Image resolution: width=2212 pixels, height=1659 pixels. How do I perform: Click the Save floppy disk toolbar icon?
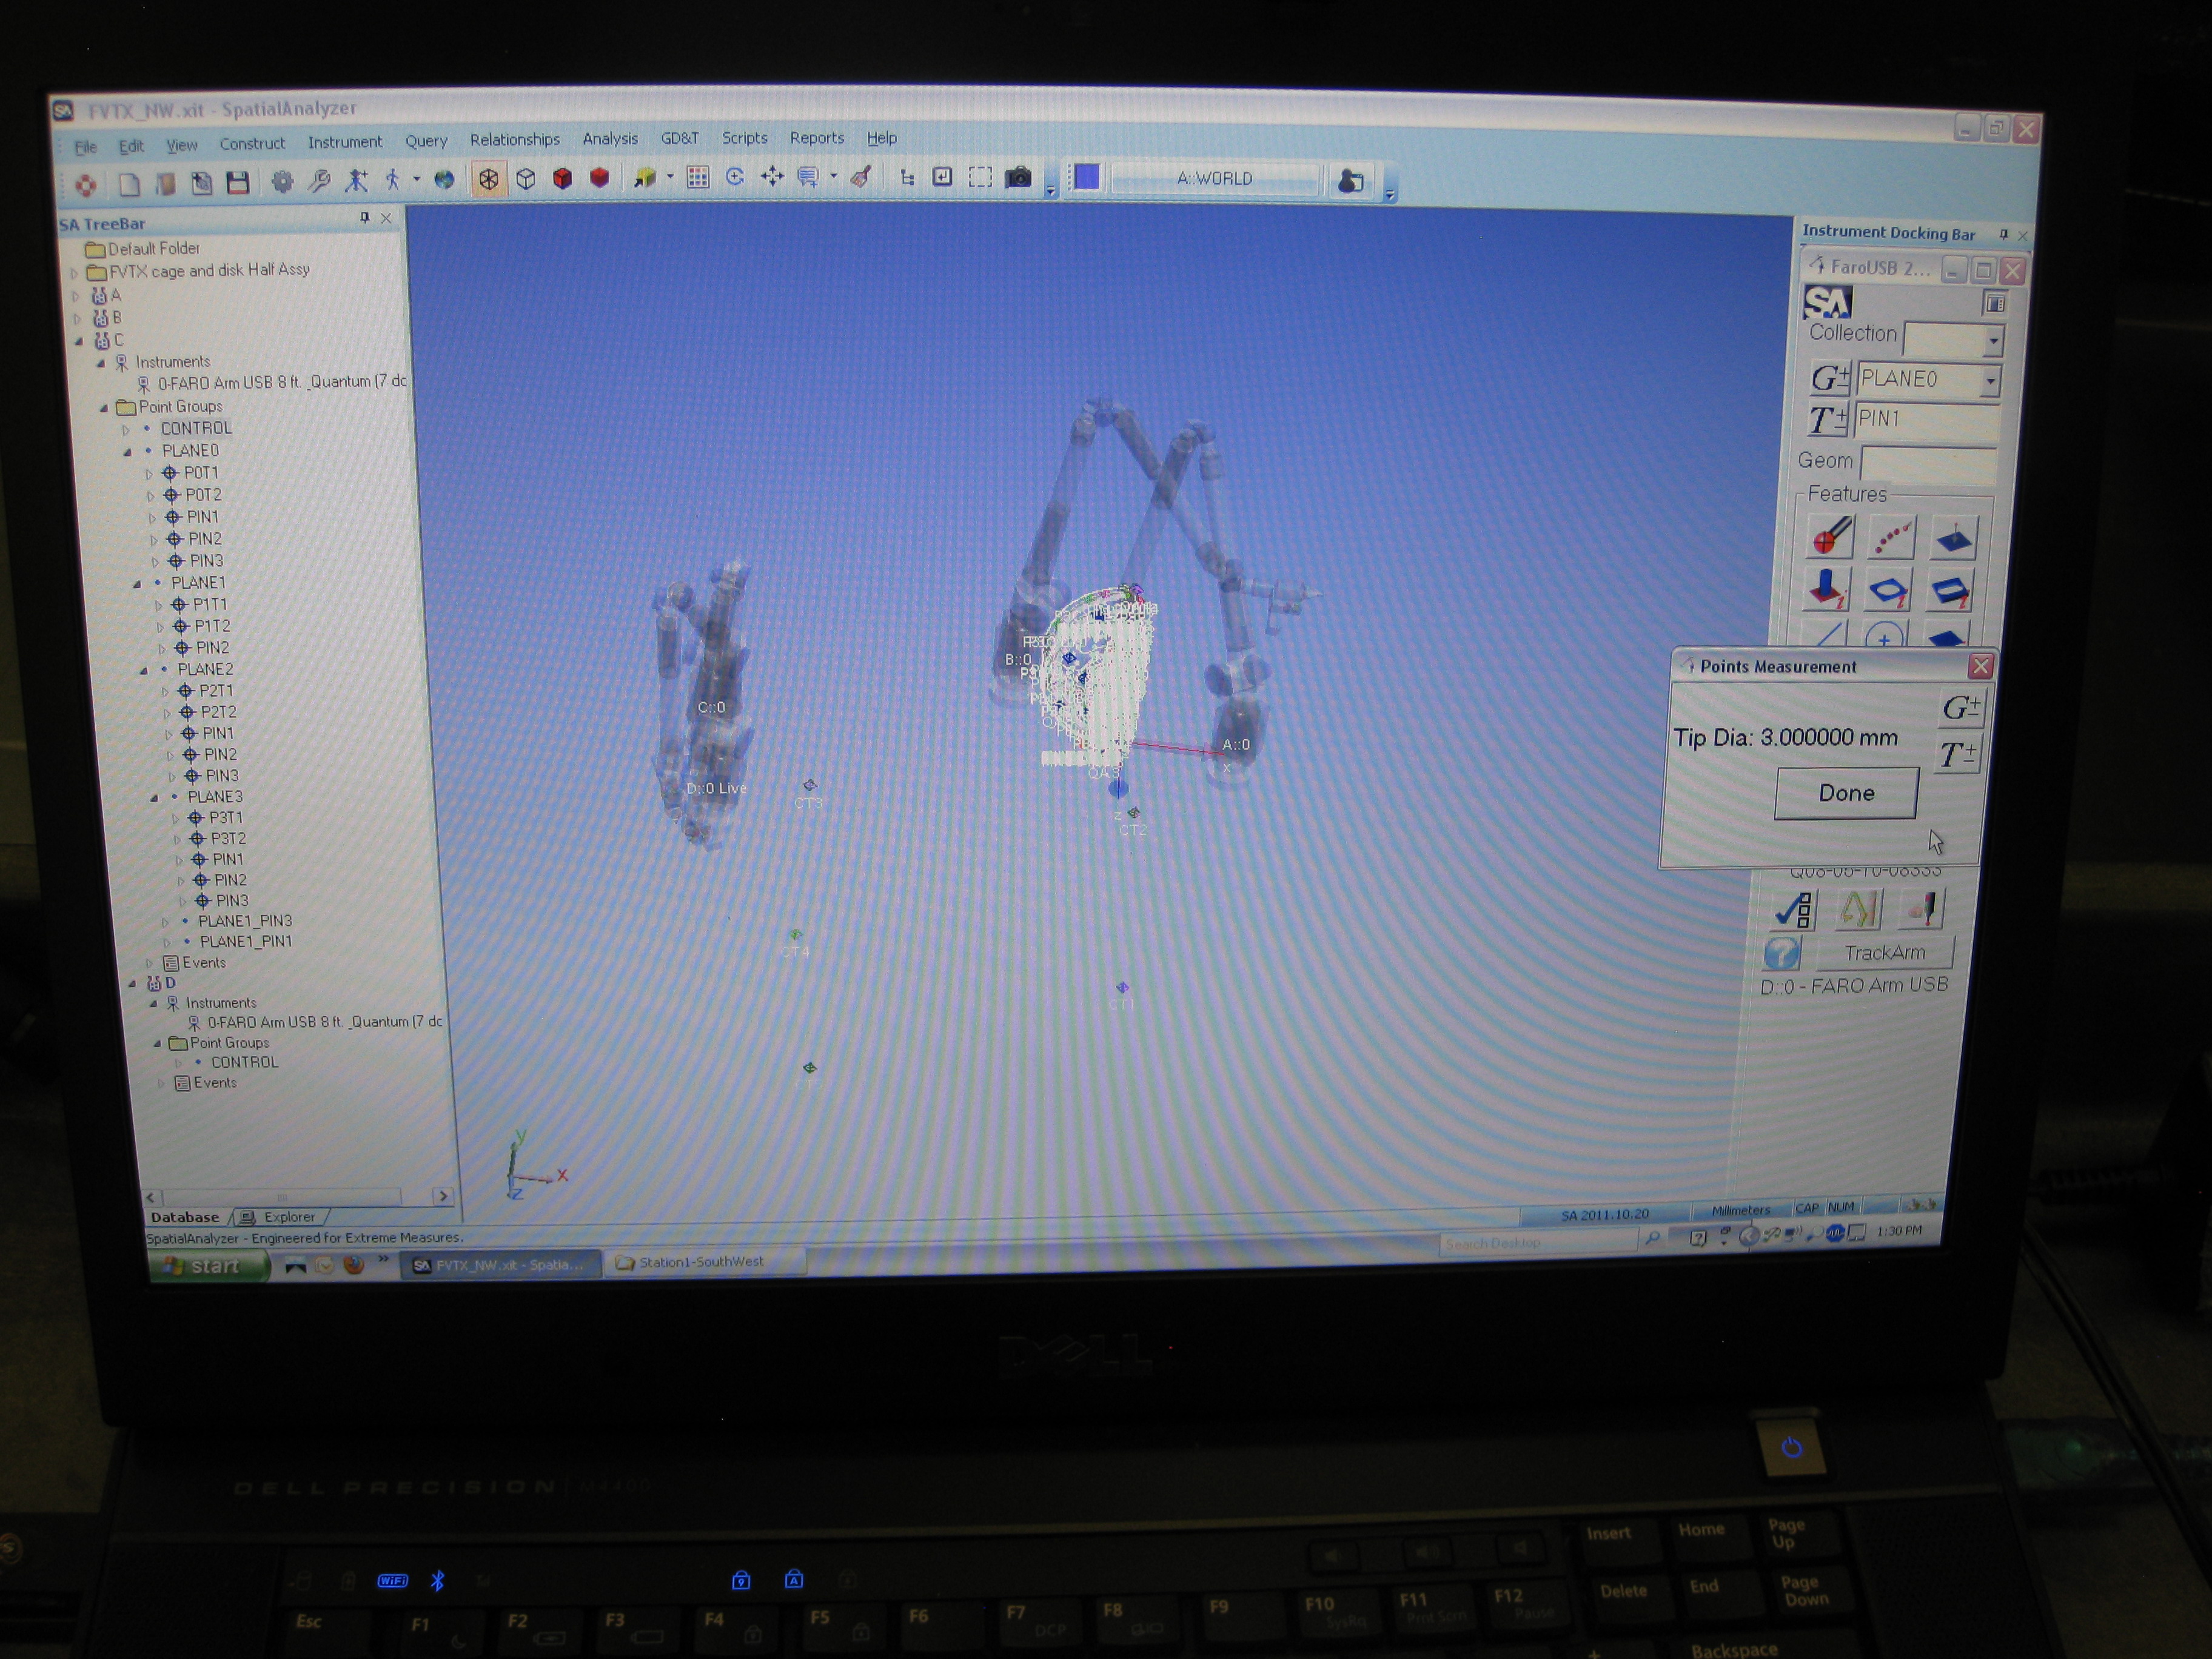tap(238, 183)
